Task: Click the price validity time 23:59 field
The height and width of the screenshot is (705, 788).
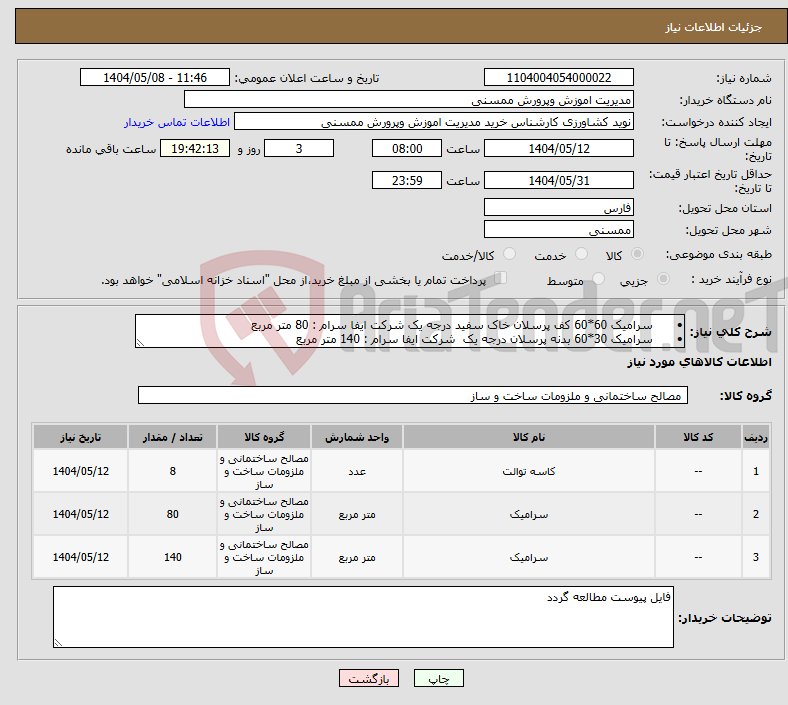Action: click(x=407, y=180)
